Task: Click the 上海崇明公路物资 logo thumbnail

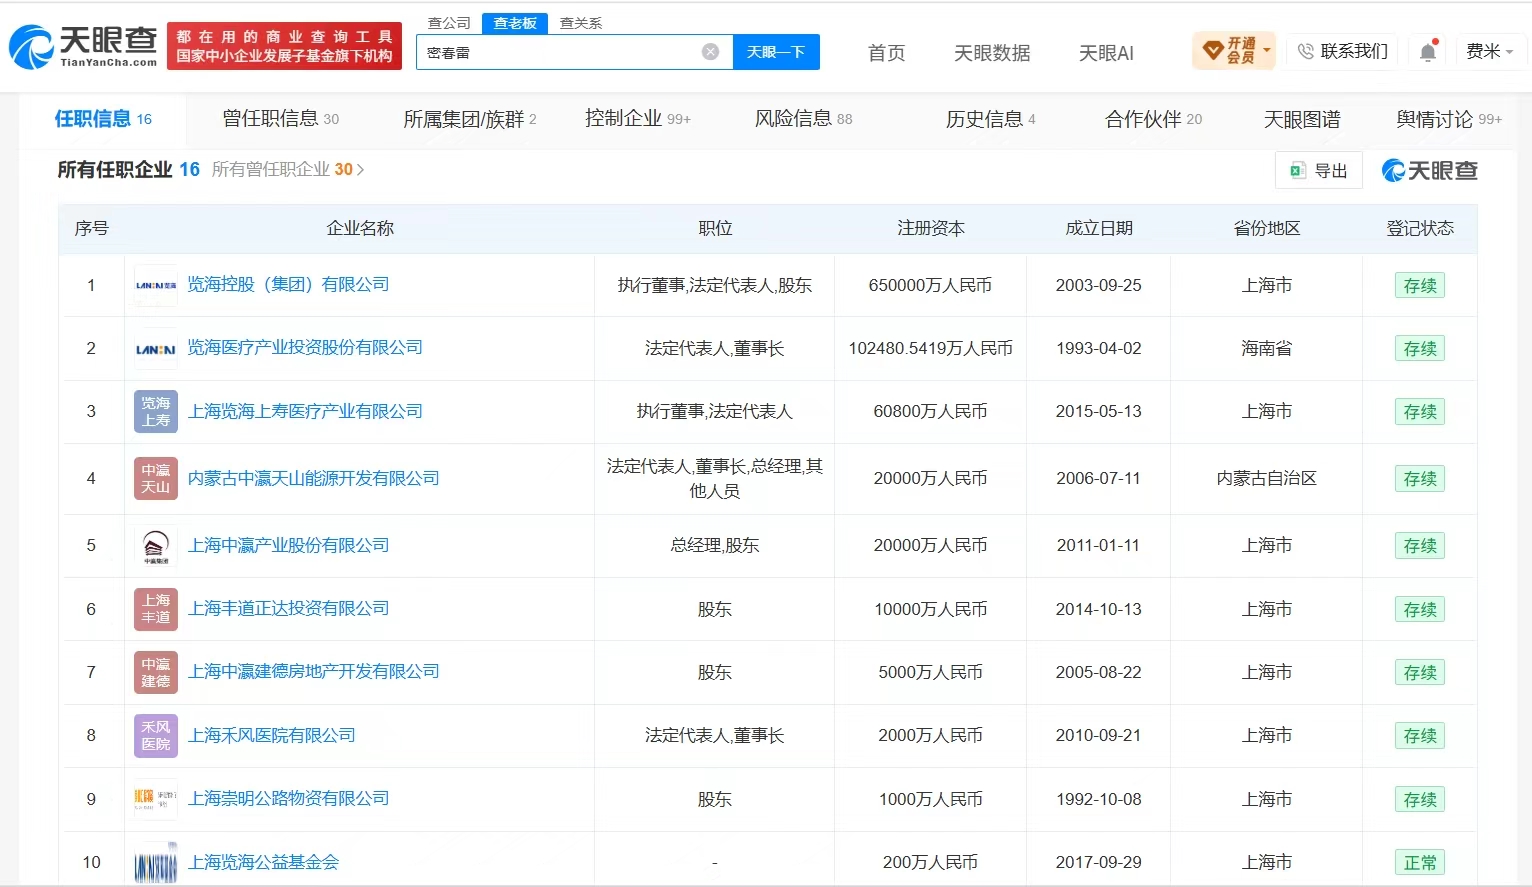Action: click(156, 798)
